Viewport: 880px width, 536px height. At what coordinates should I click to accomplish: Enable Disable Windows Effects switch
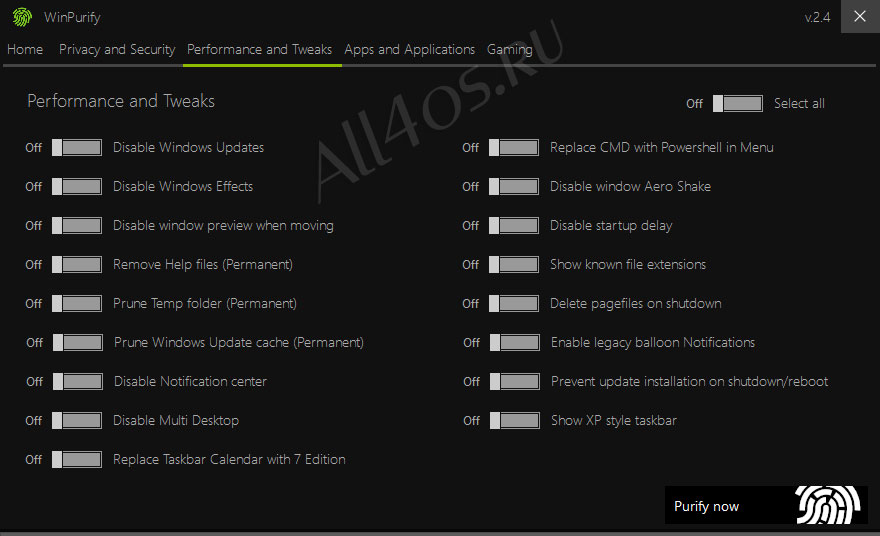(77, 186)
